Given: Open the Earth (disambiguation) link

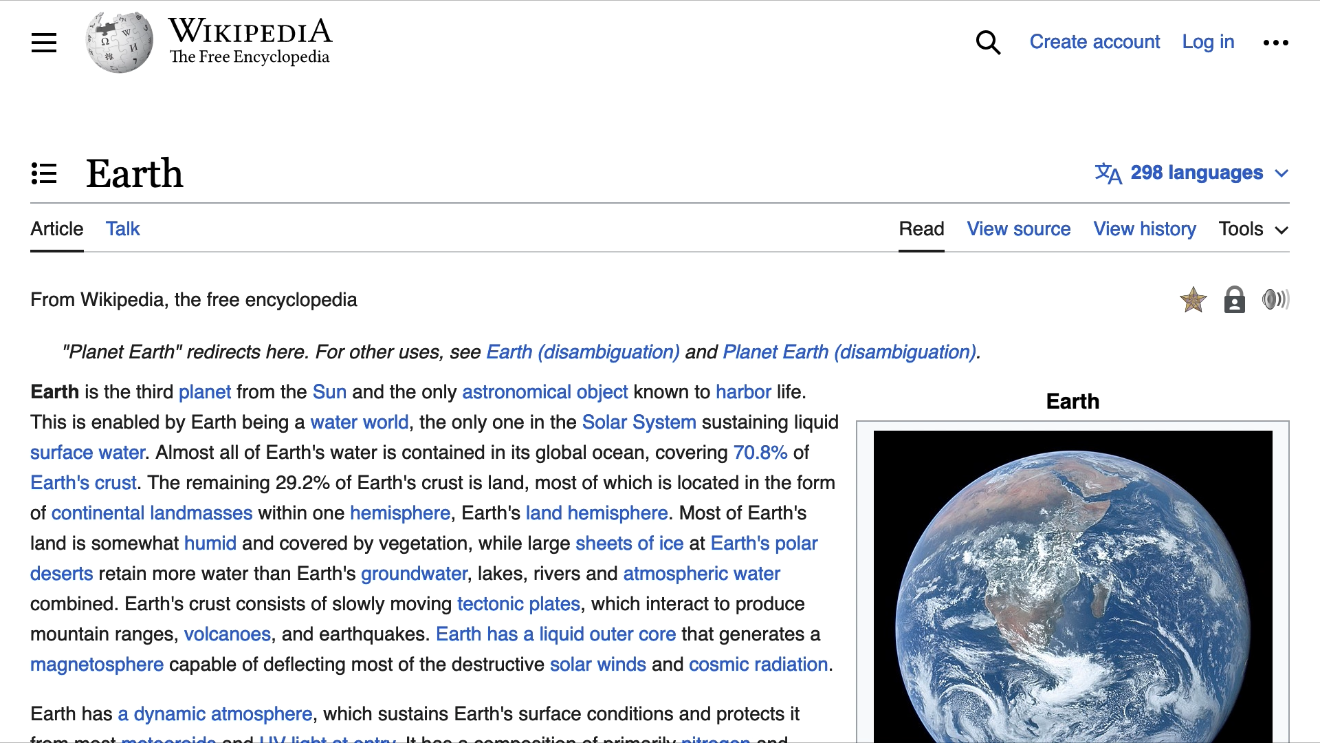Looking at the screenshot, I should click(583, 352).
